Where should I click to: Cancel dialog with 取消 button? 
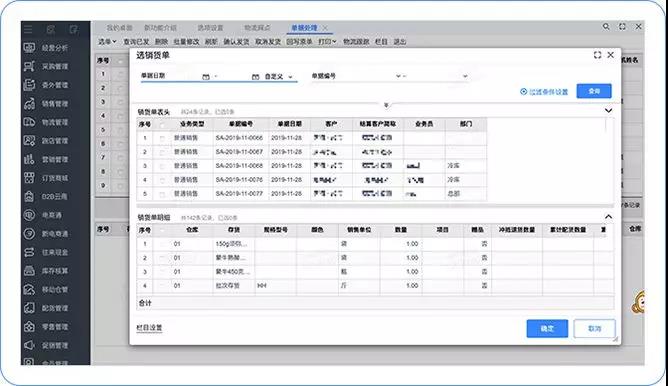point(594,328)
